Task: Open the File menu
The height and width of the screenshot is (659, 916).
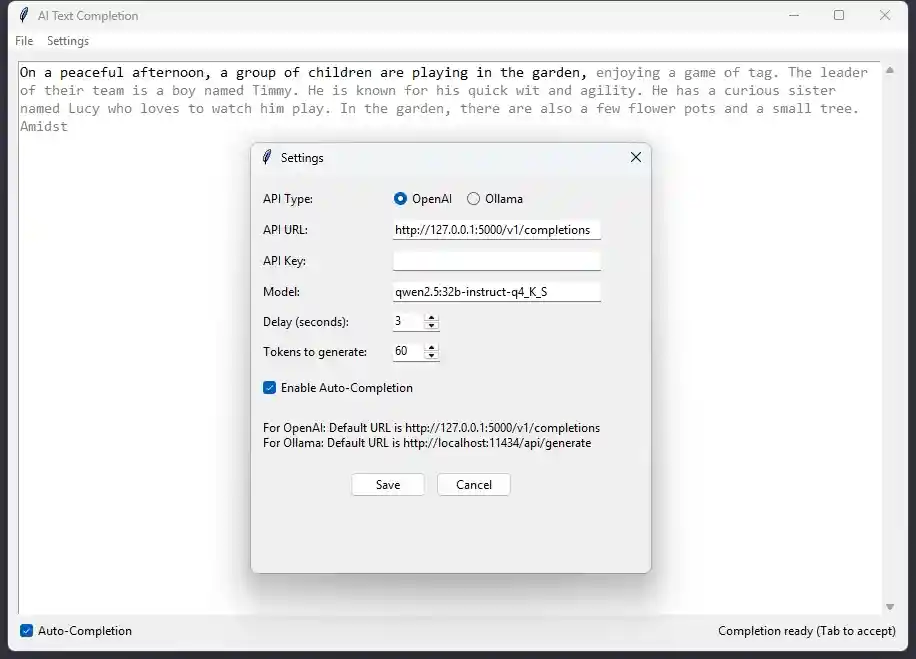Action: tap(23, 41)
